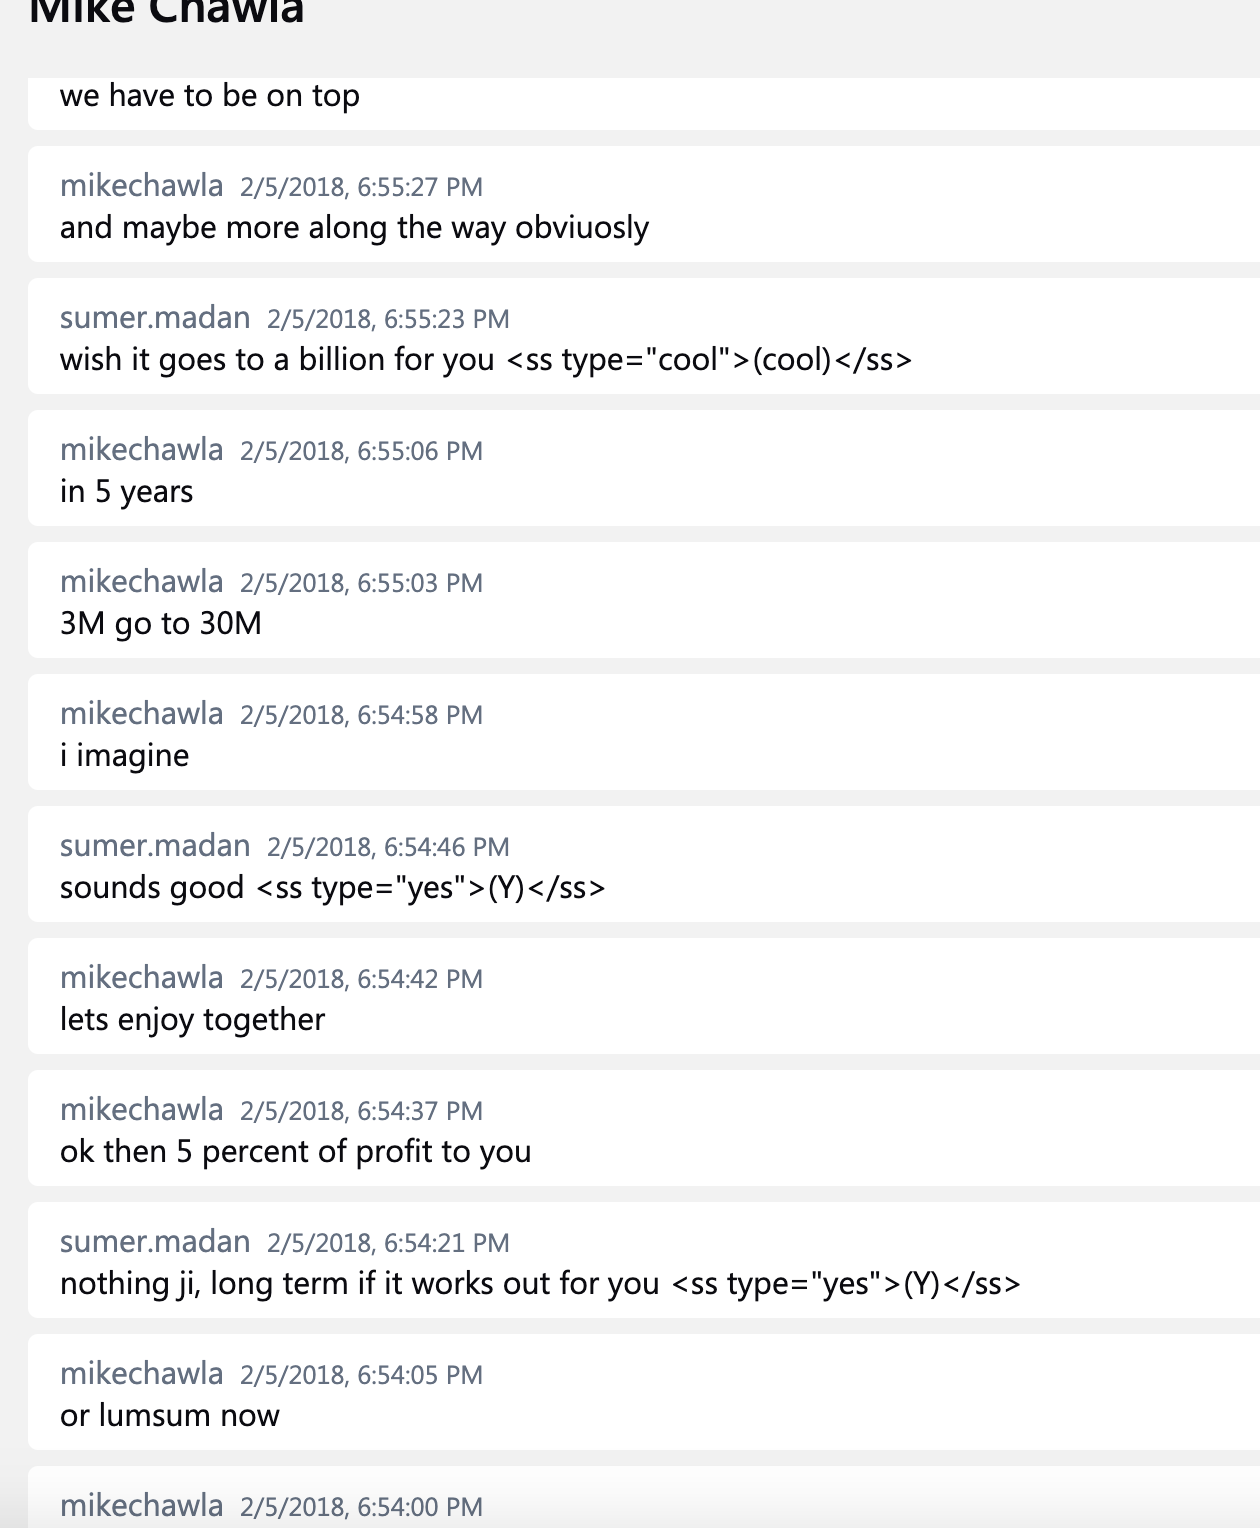
Task: Select the "we have to be on top" message
Action: (x=210, y=96)
